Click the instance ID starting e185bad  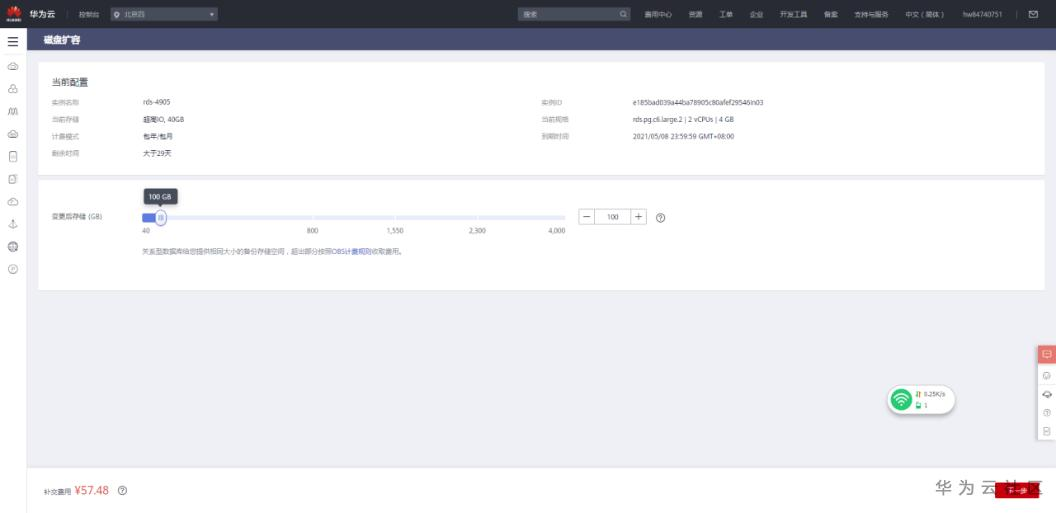(x=698, y=103)
